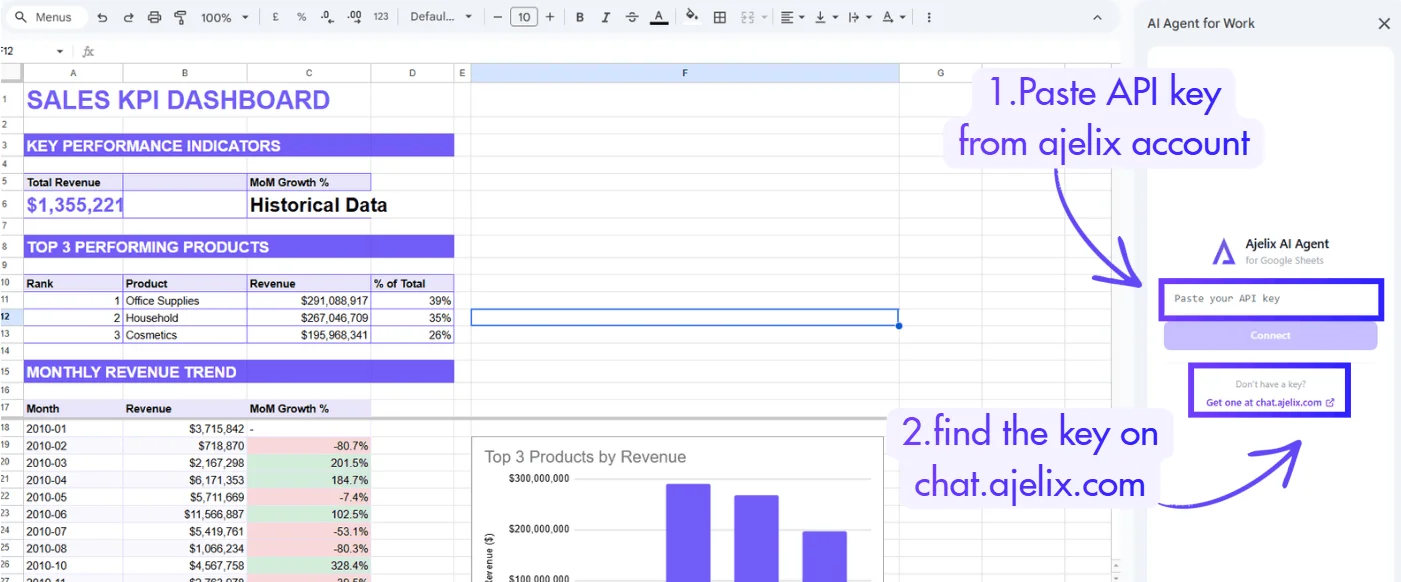Click the Decrease decimal places icon
This screenshot has width=1401, height=582.
click(328, 17)
